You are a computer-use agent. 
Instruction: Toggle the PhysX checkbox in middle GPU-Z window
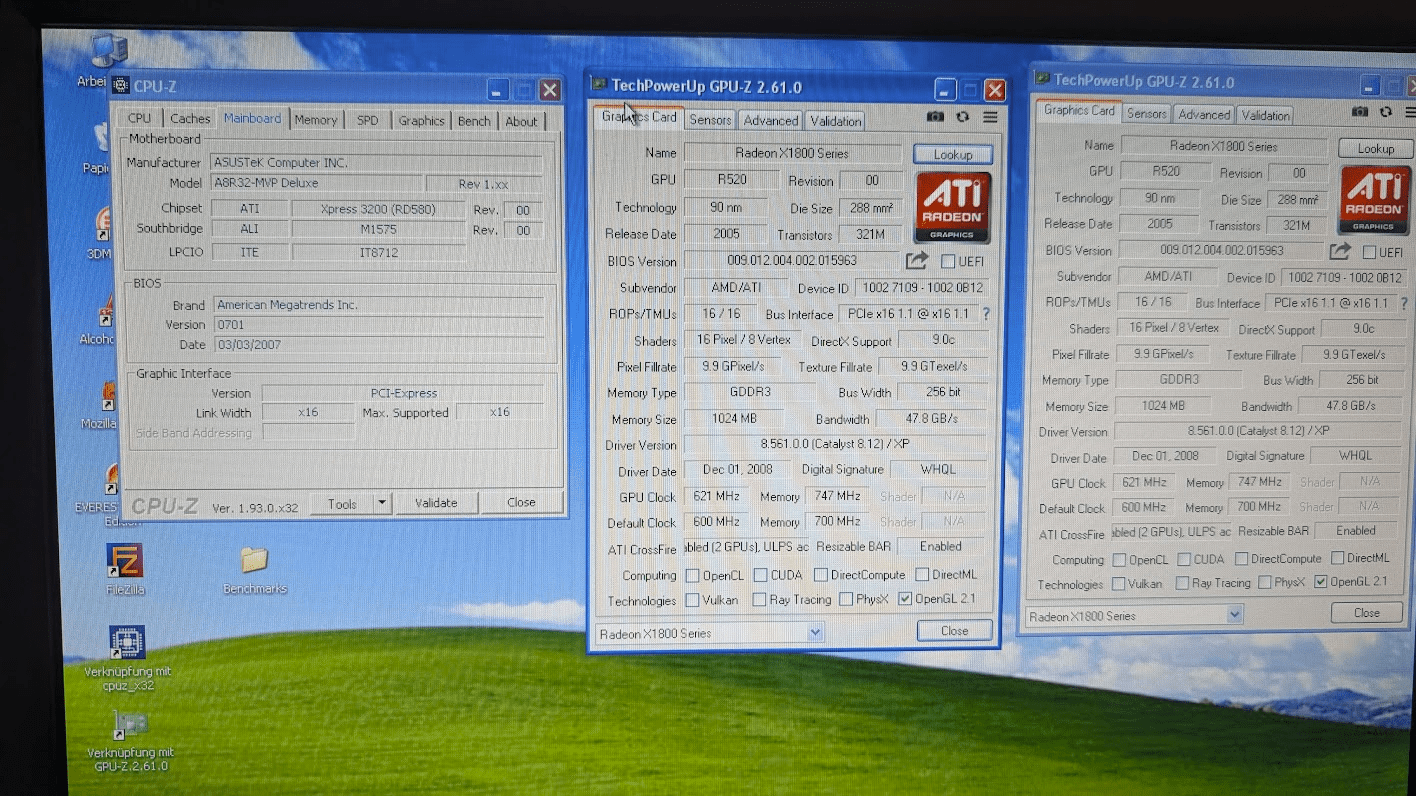(x=846, y=600)
